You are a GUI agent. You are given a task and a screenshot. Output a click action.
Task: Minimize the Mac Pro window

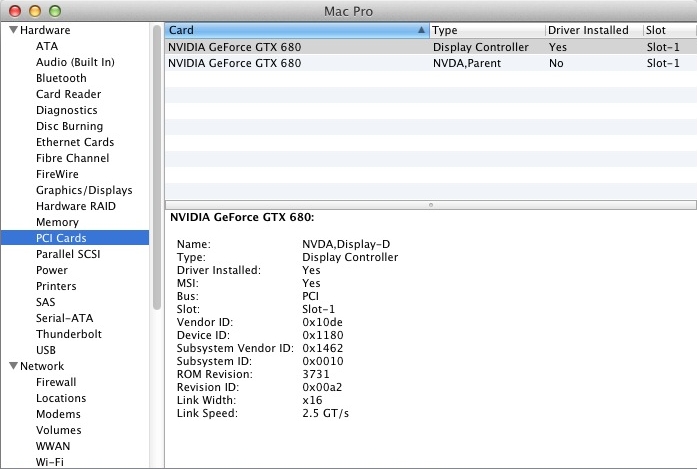35,11
